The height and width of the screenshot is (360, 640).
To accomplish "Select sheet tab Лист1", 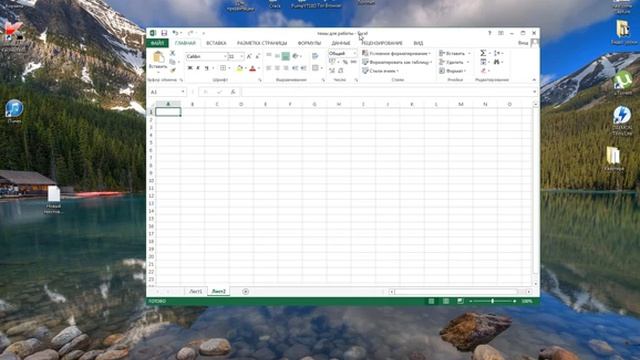I will pyautogui.click(x=196, y=291).
